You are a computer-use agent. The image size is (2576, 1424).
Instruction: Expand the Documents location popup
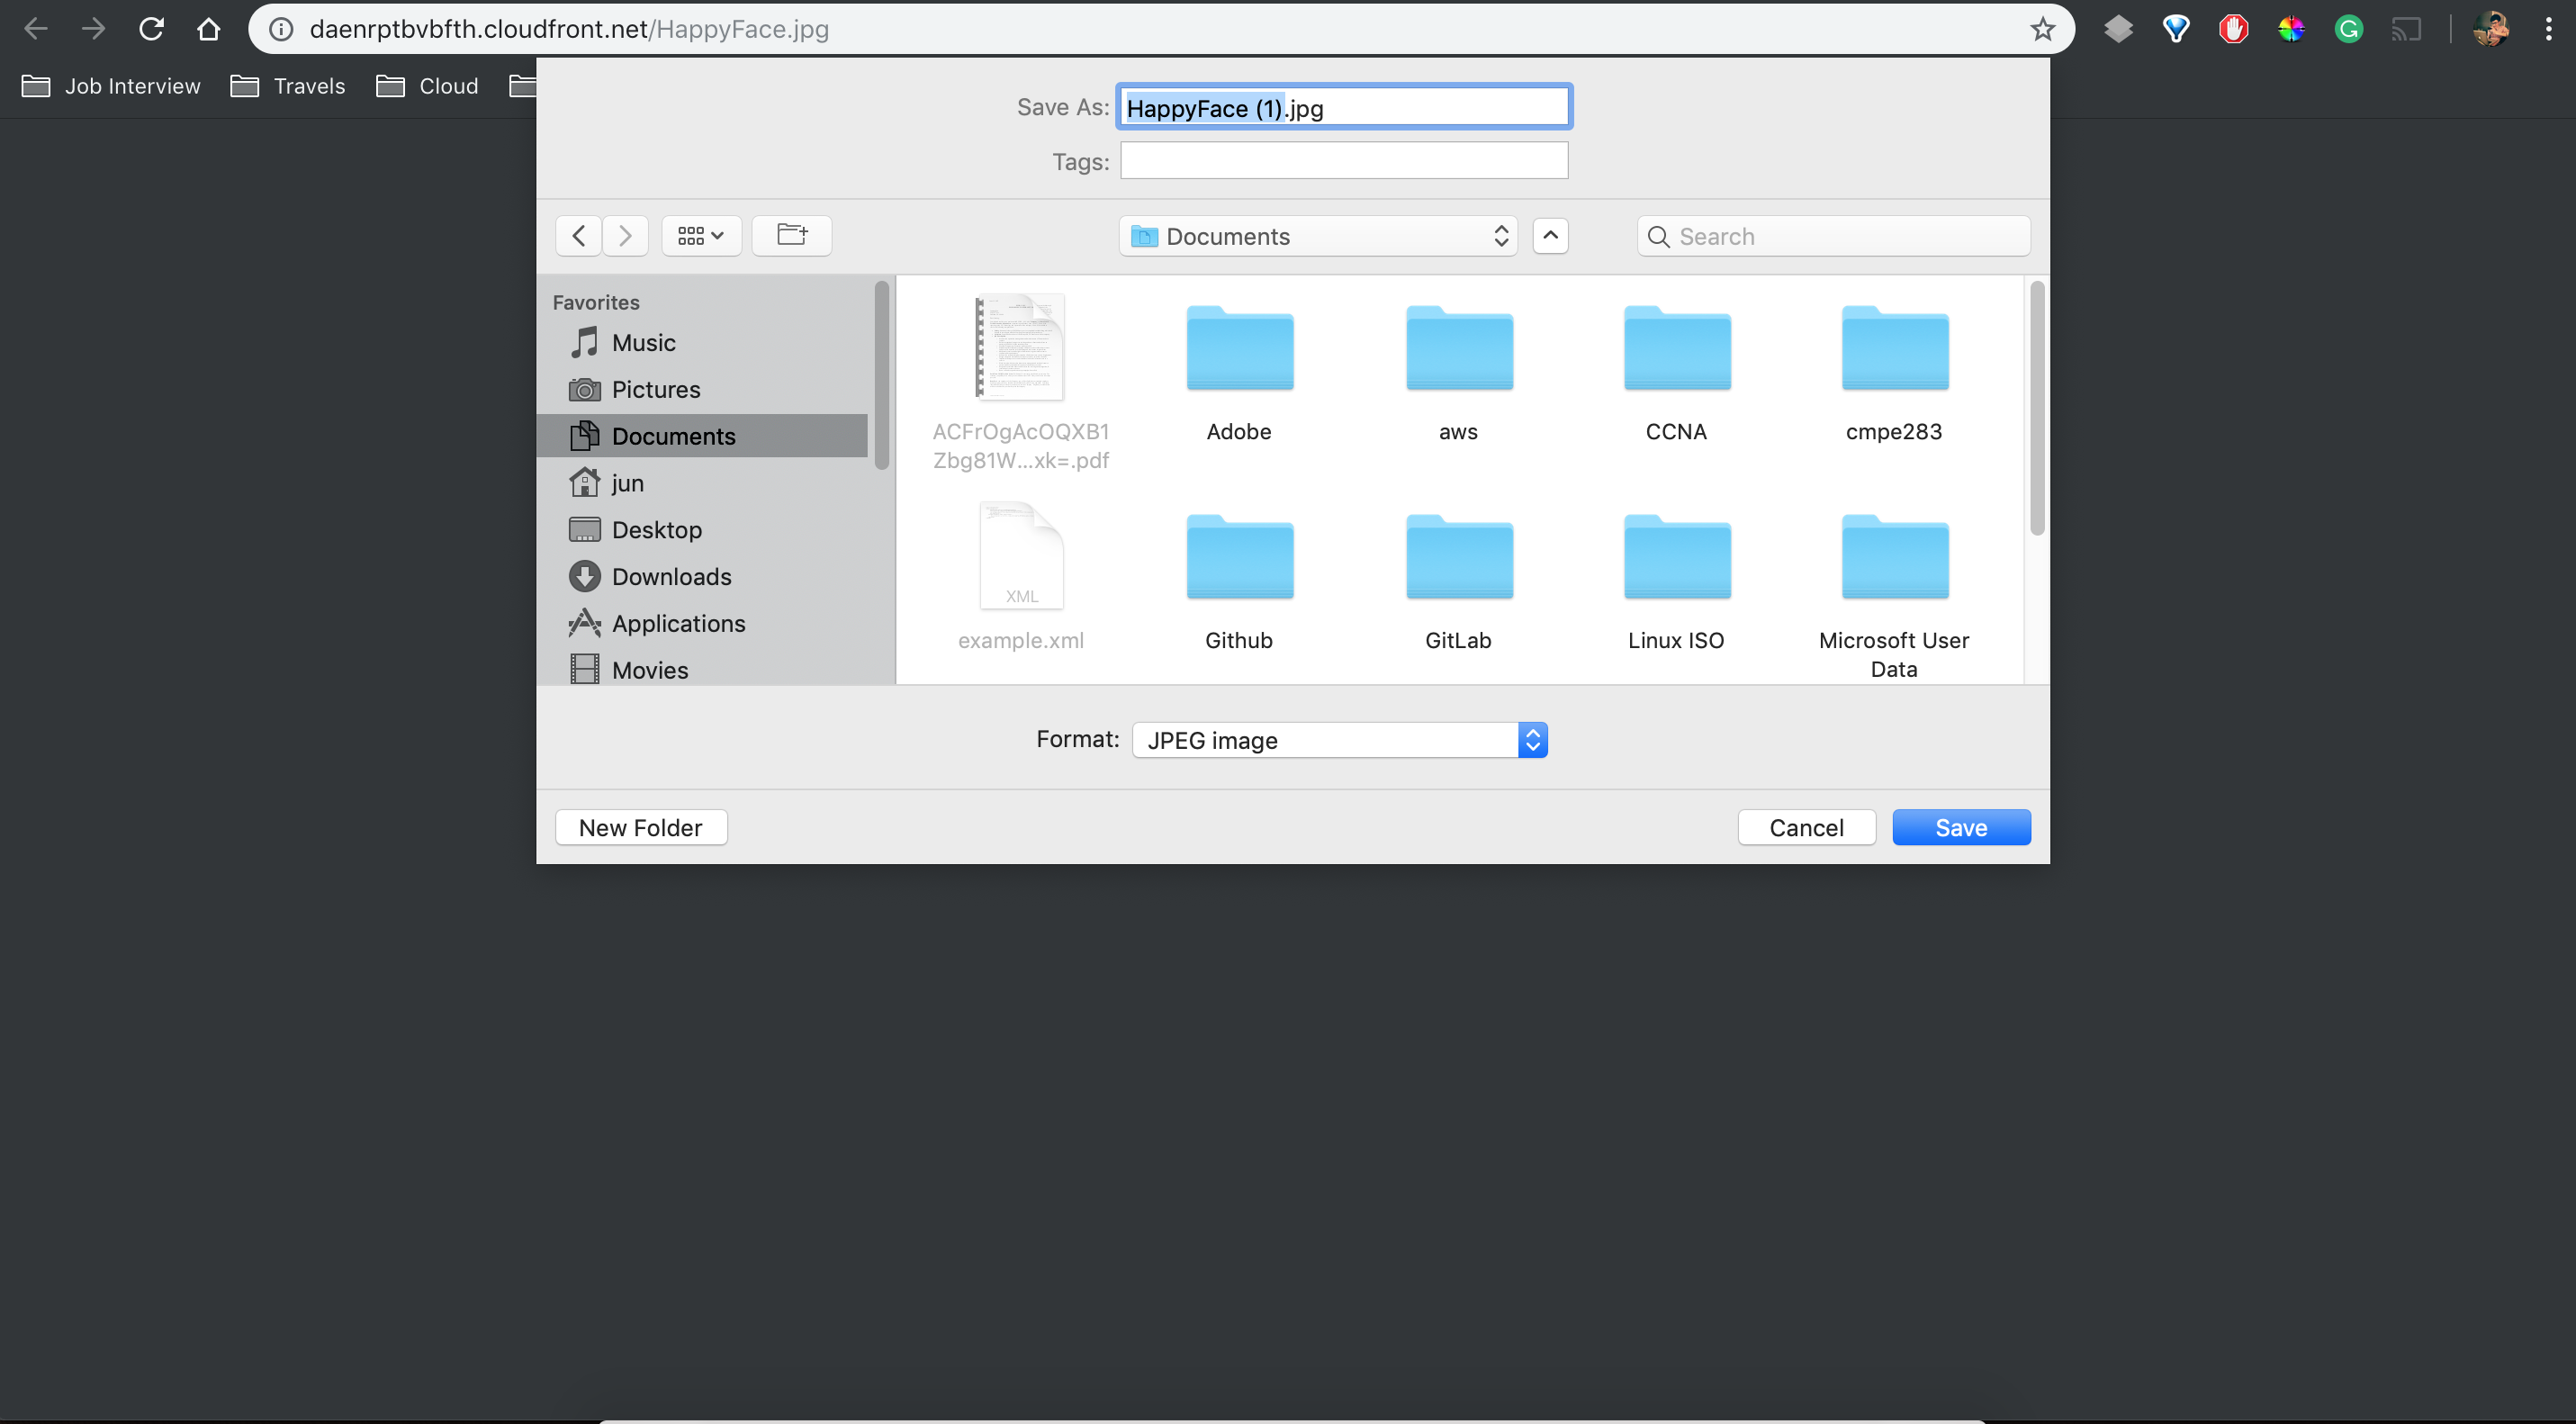point(1317,236)
